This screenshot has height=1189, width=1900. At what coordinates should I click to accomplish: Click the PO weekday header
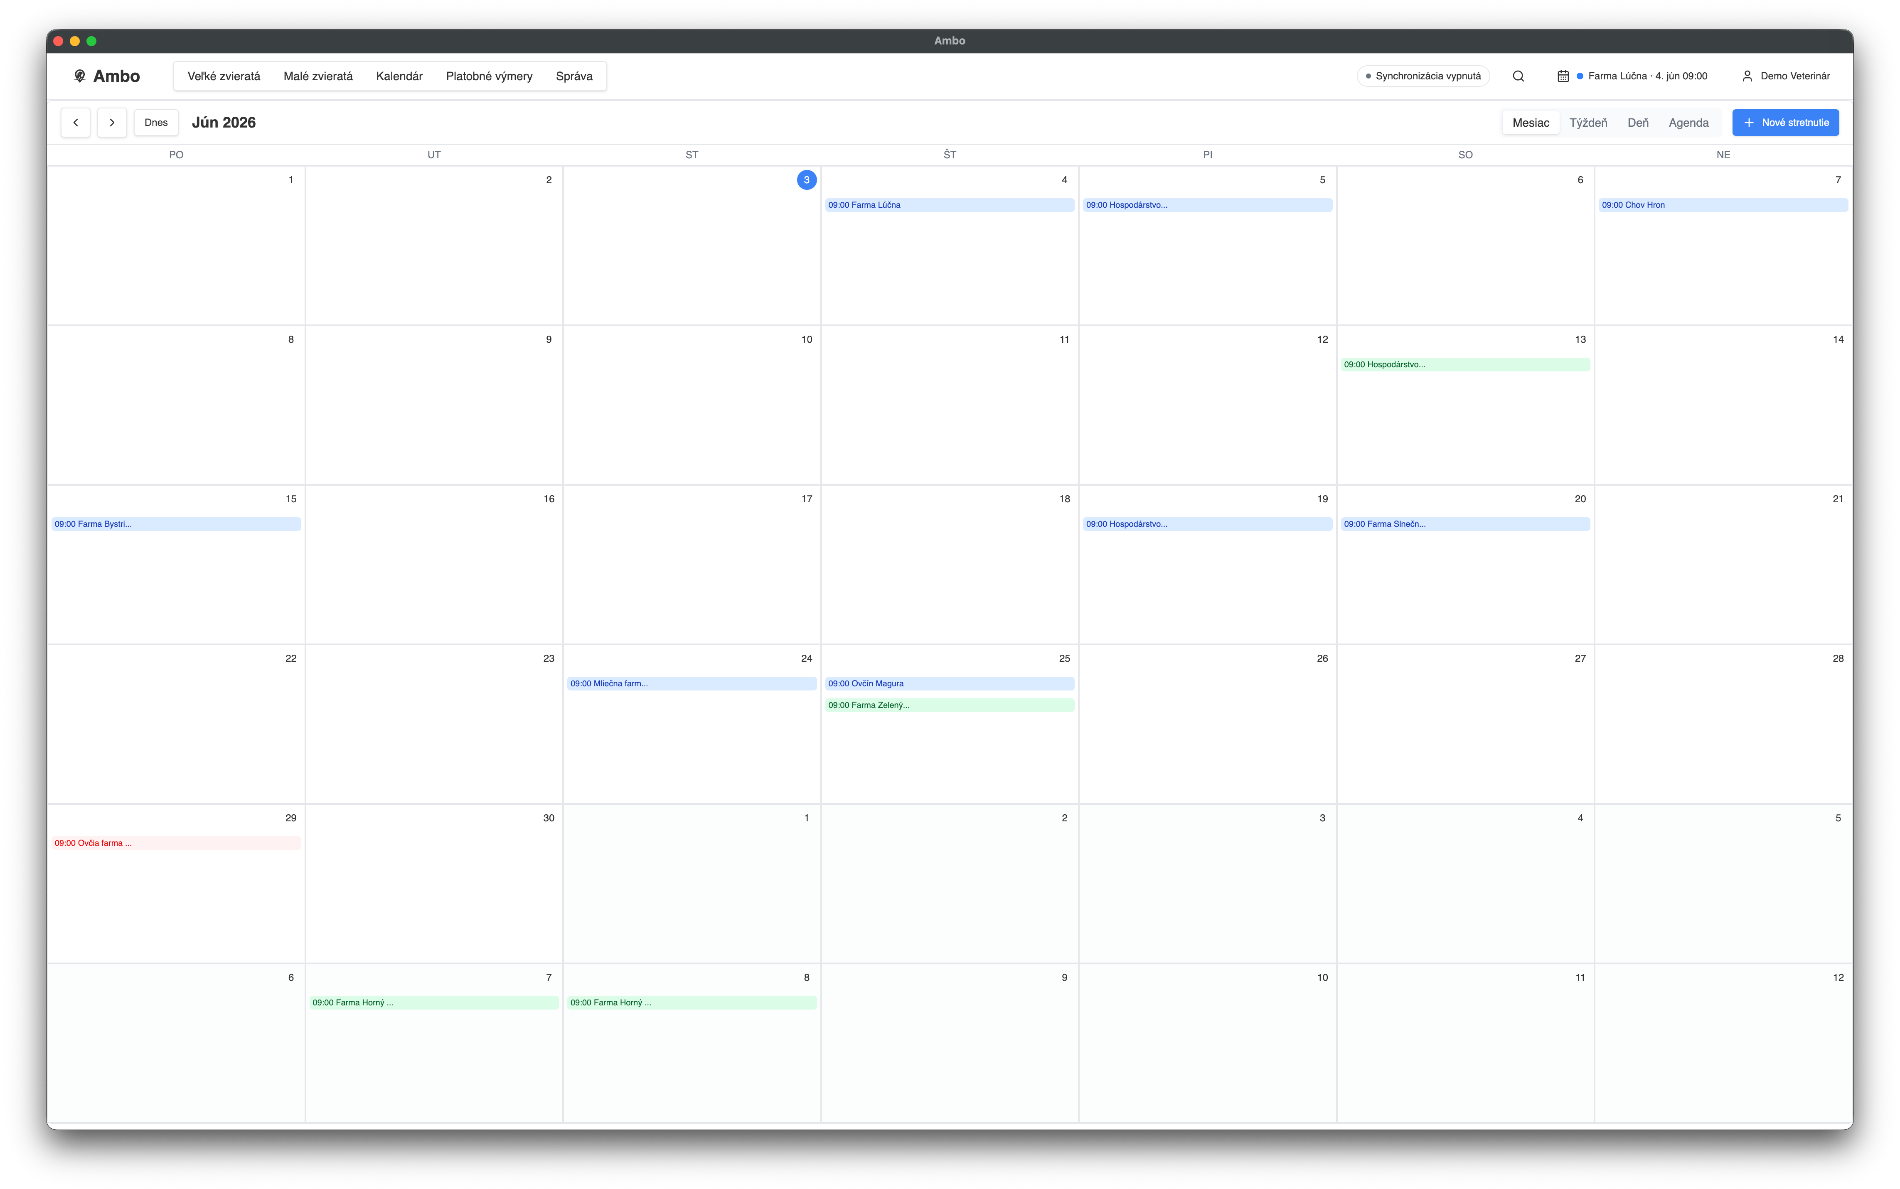[176, 155]
